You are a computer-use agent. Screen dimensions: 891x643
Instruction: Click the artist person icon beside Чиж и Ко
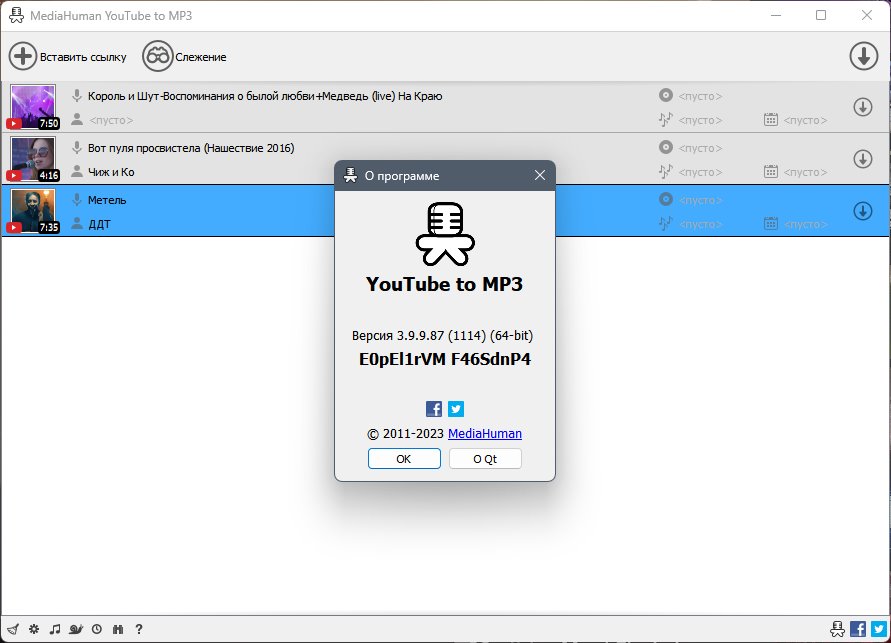pos(77,172)
